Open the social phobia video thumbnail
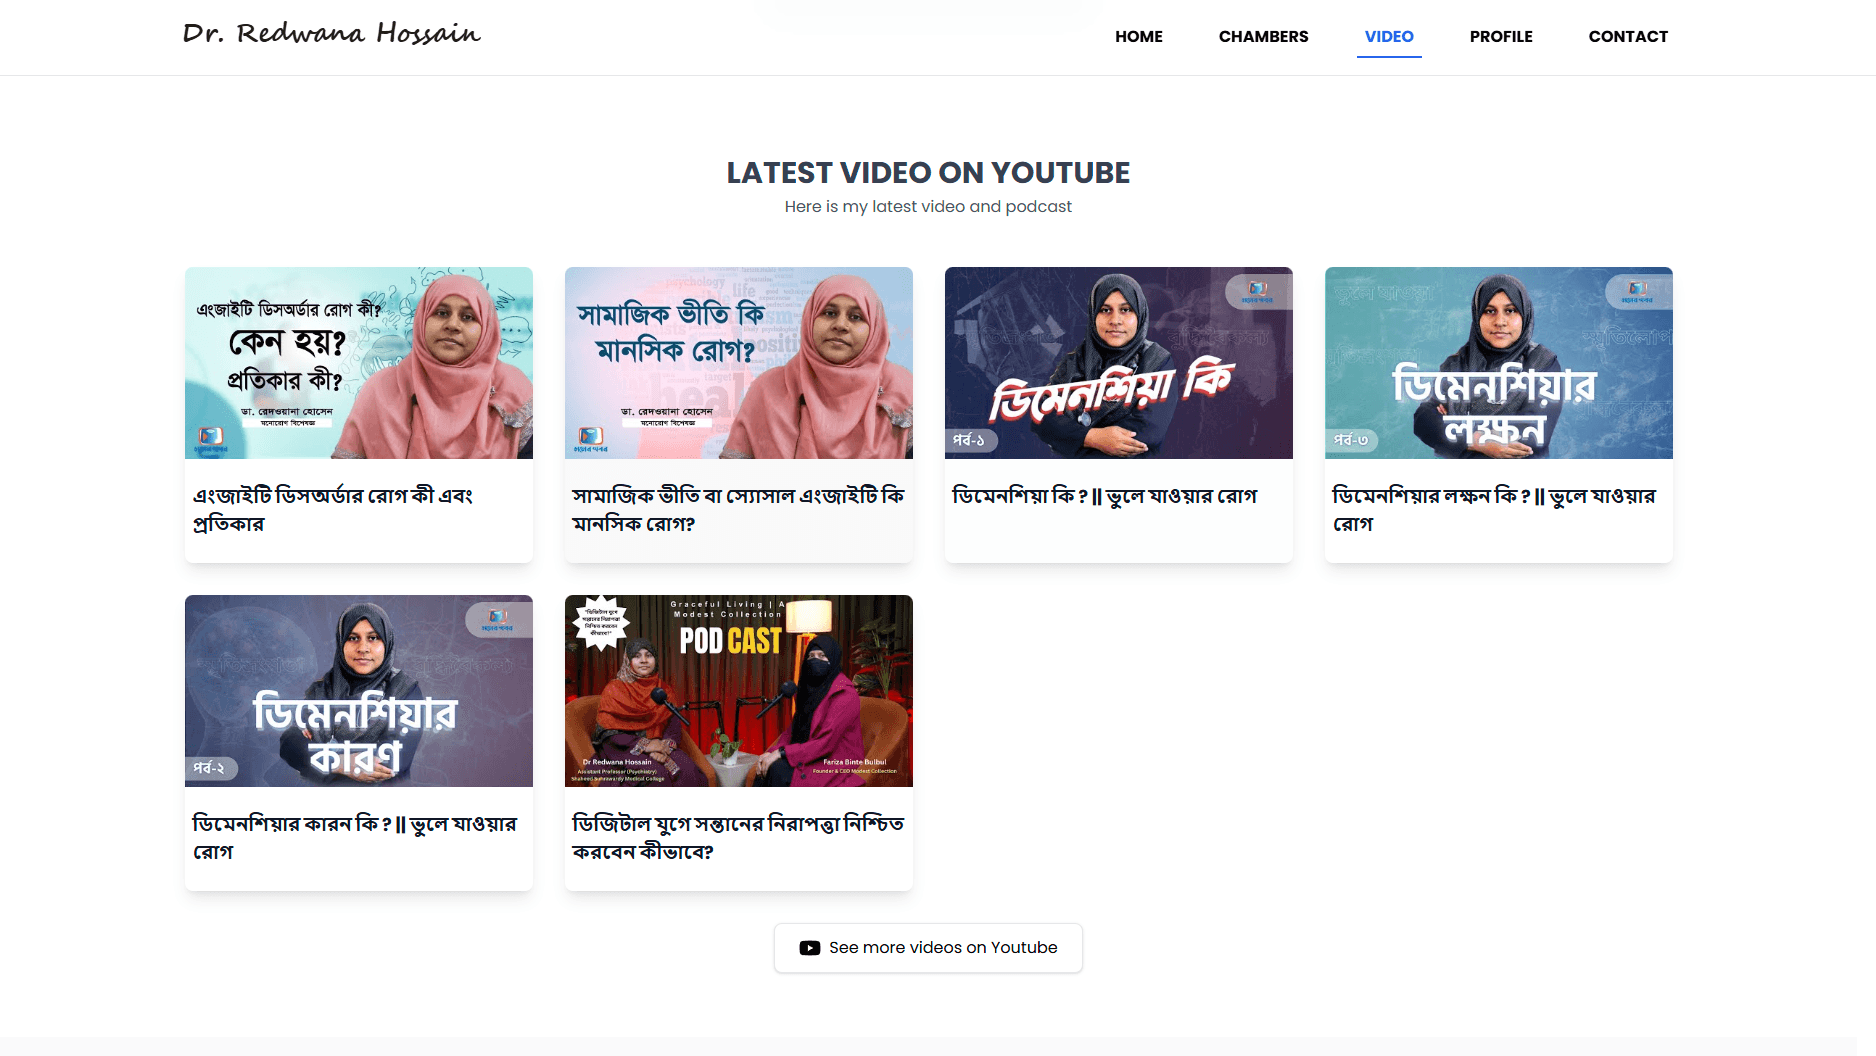 click(x=738, y=363)
